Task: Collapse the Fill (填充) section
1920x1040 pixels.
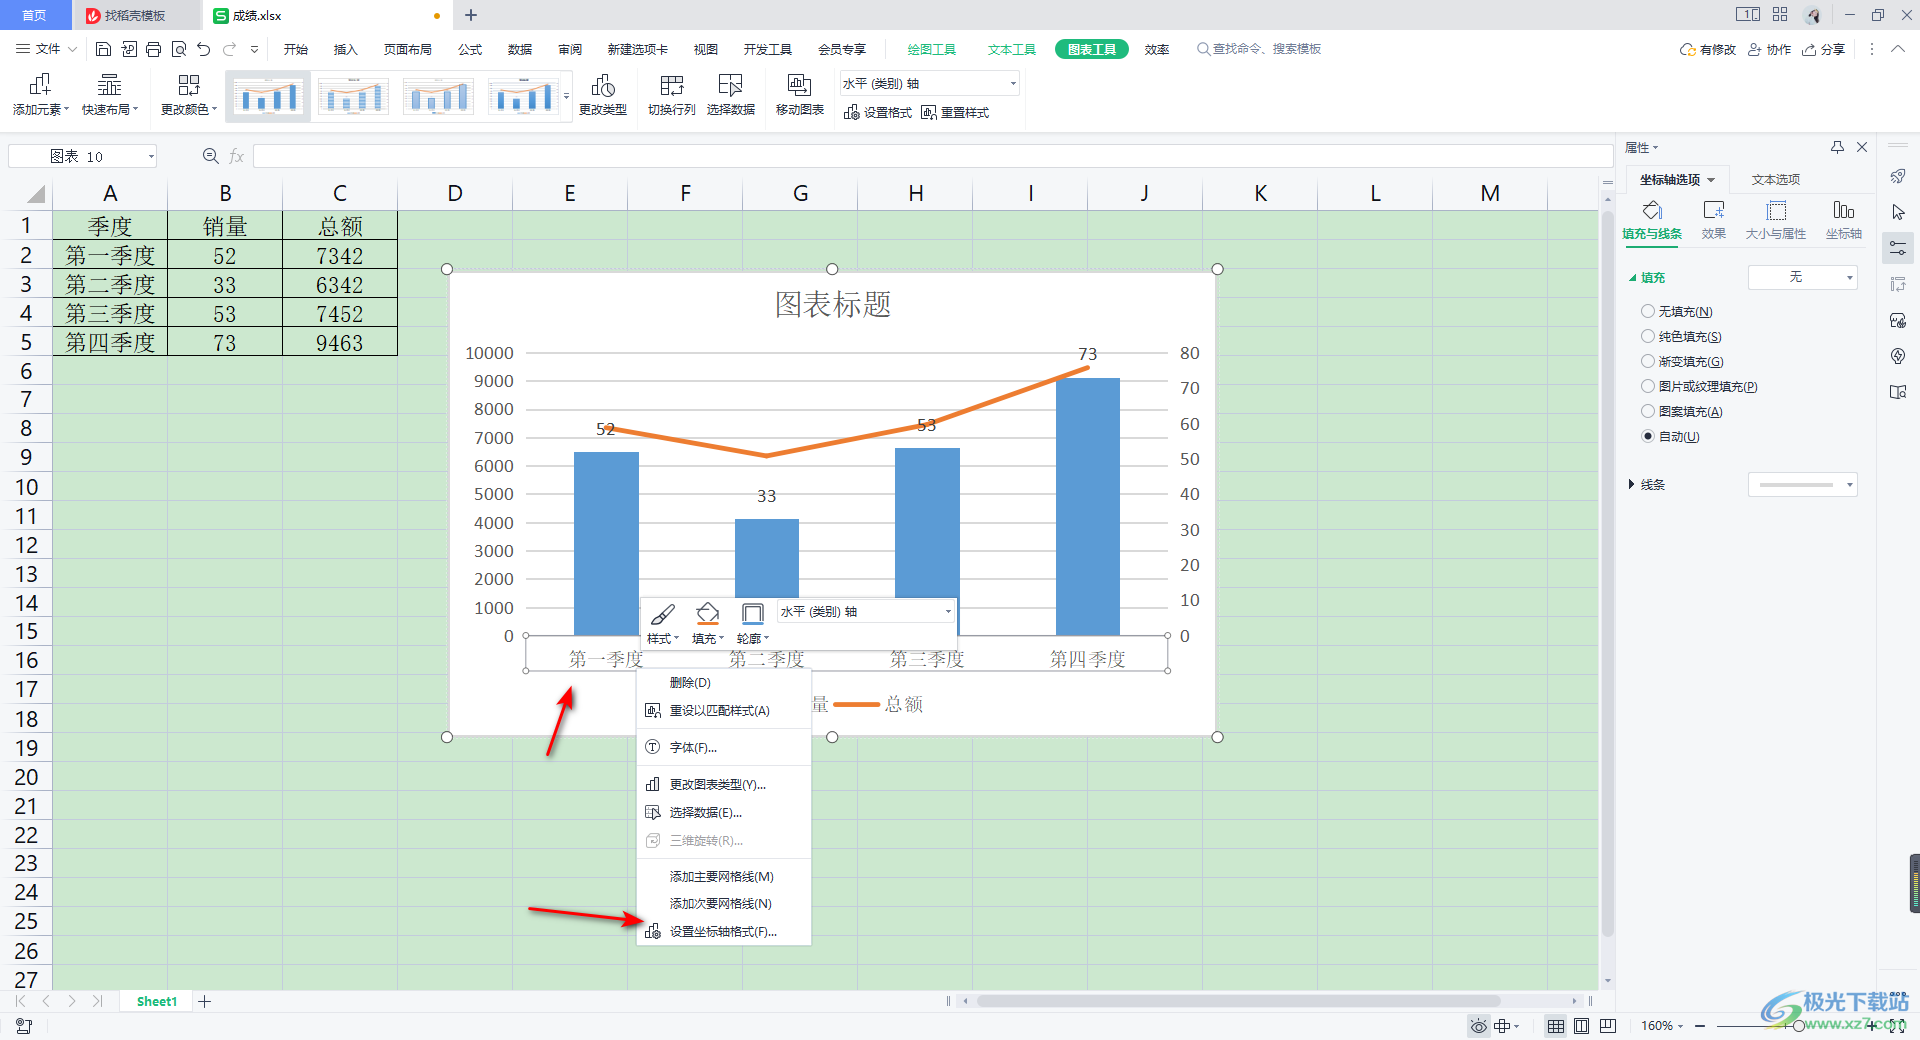Action: [1633, 278]
